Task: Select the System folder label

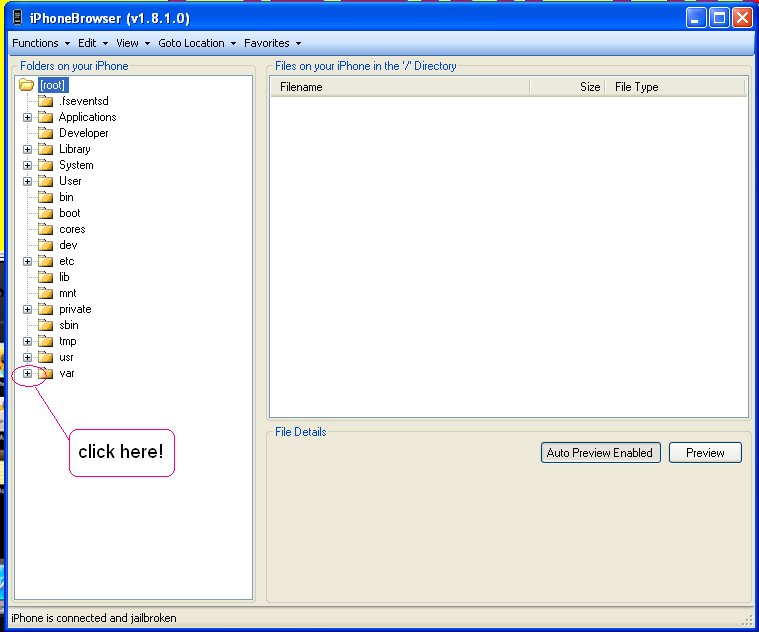Action: [76, 165]
